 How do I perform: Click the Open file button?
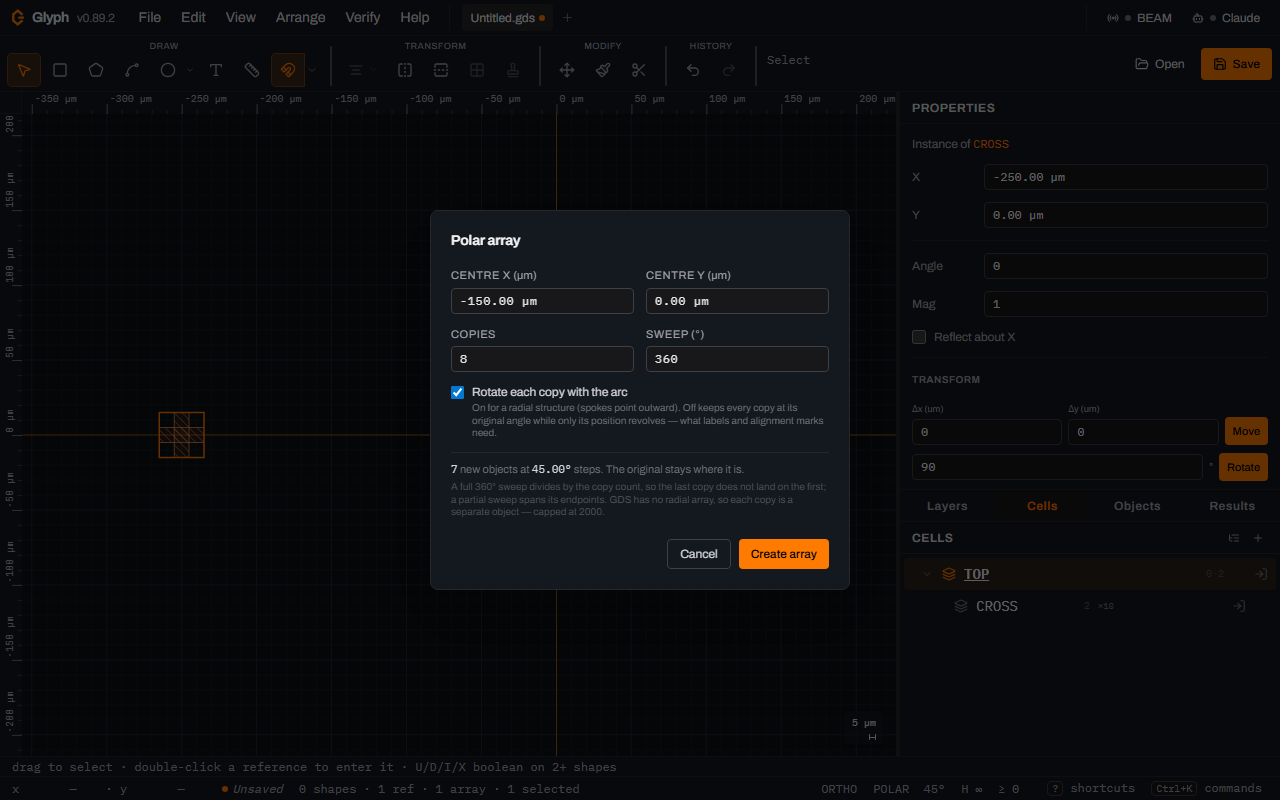(1159, 64)
